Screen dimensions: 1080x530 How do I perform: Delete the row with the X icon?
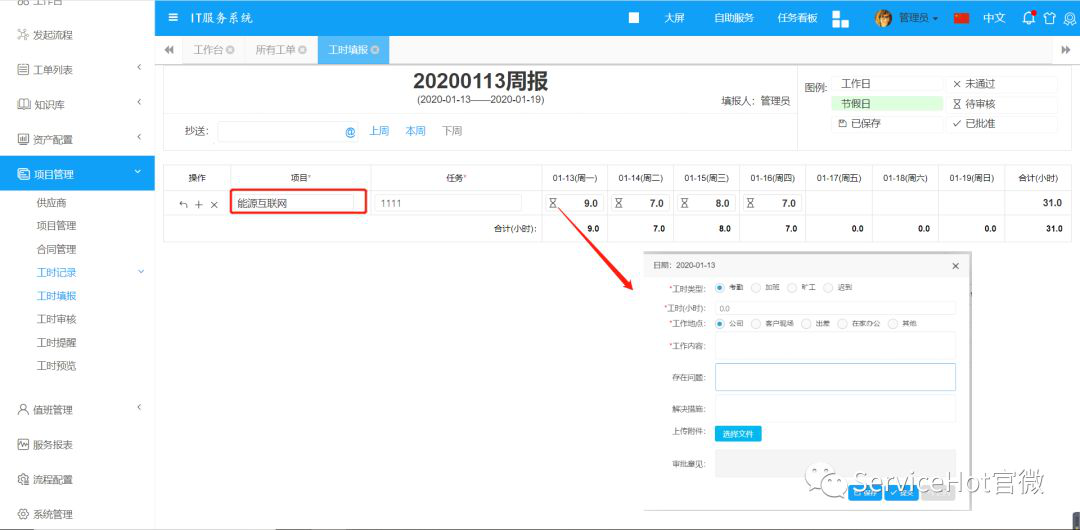(214, 204)
